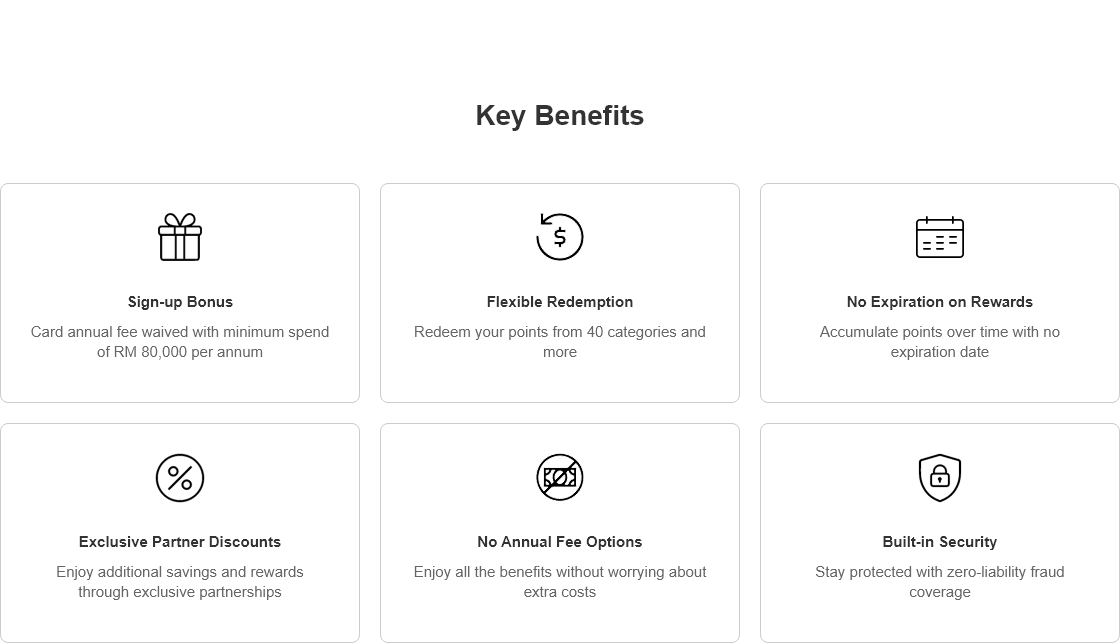The image size is (1120, 643).
Task: Select the Sign-up Bonus heading
Action: point(180,301)
